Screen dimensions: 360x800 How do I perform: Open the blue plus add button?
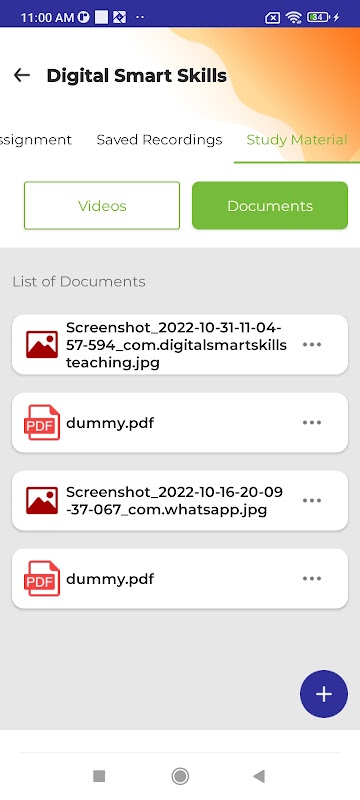click(324, 694)
